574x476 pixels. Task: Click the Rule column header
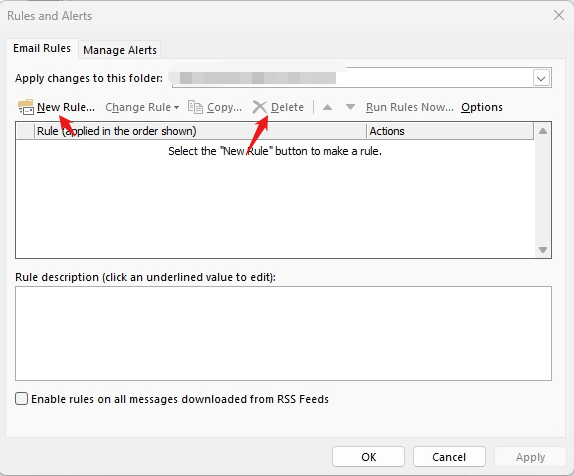[200, 131]
